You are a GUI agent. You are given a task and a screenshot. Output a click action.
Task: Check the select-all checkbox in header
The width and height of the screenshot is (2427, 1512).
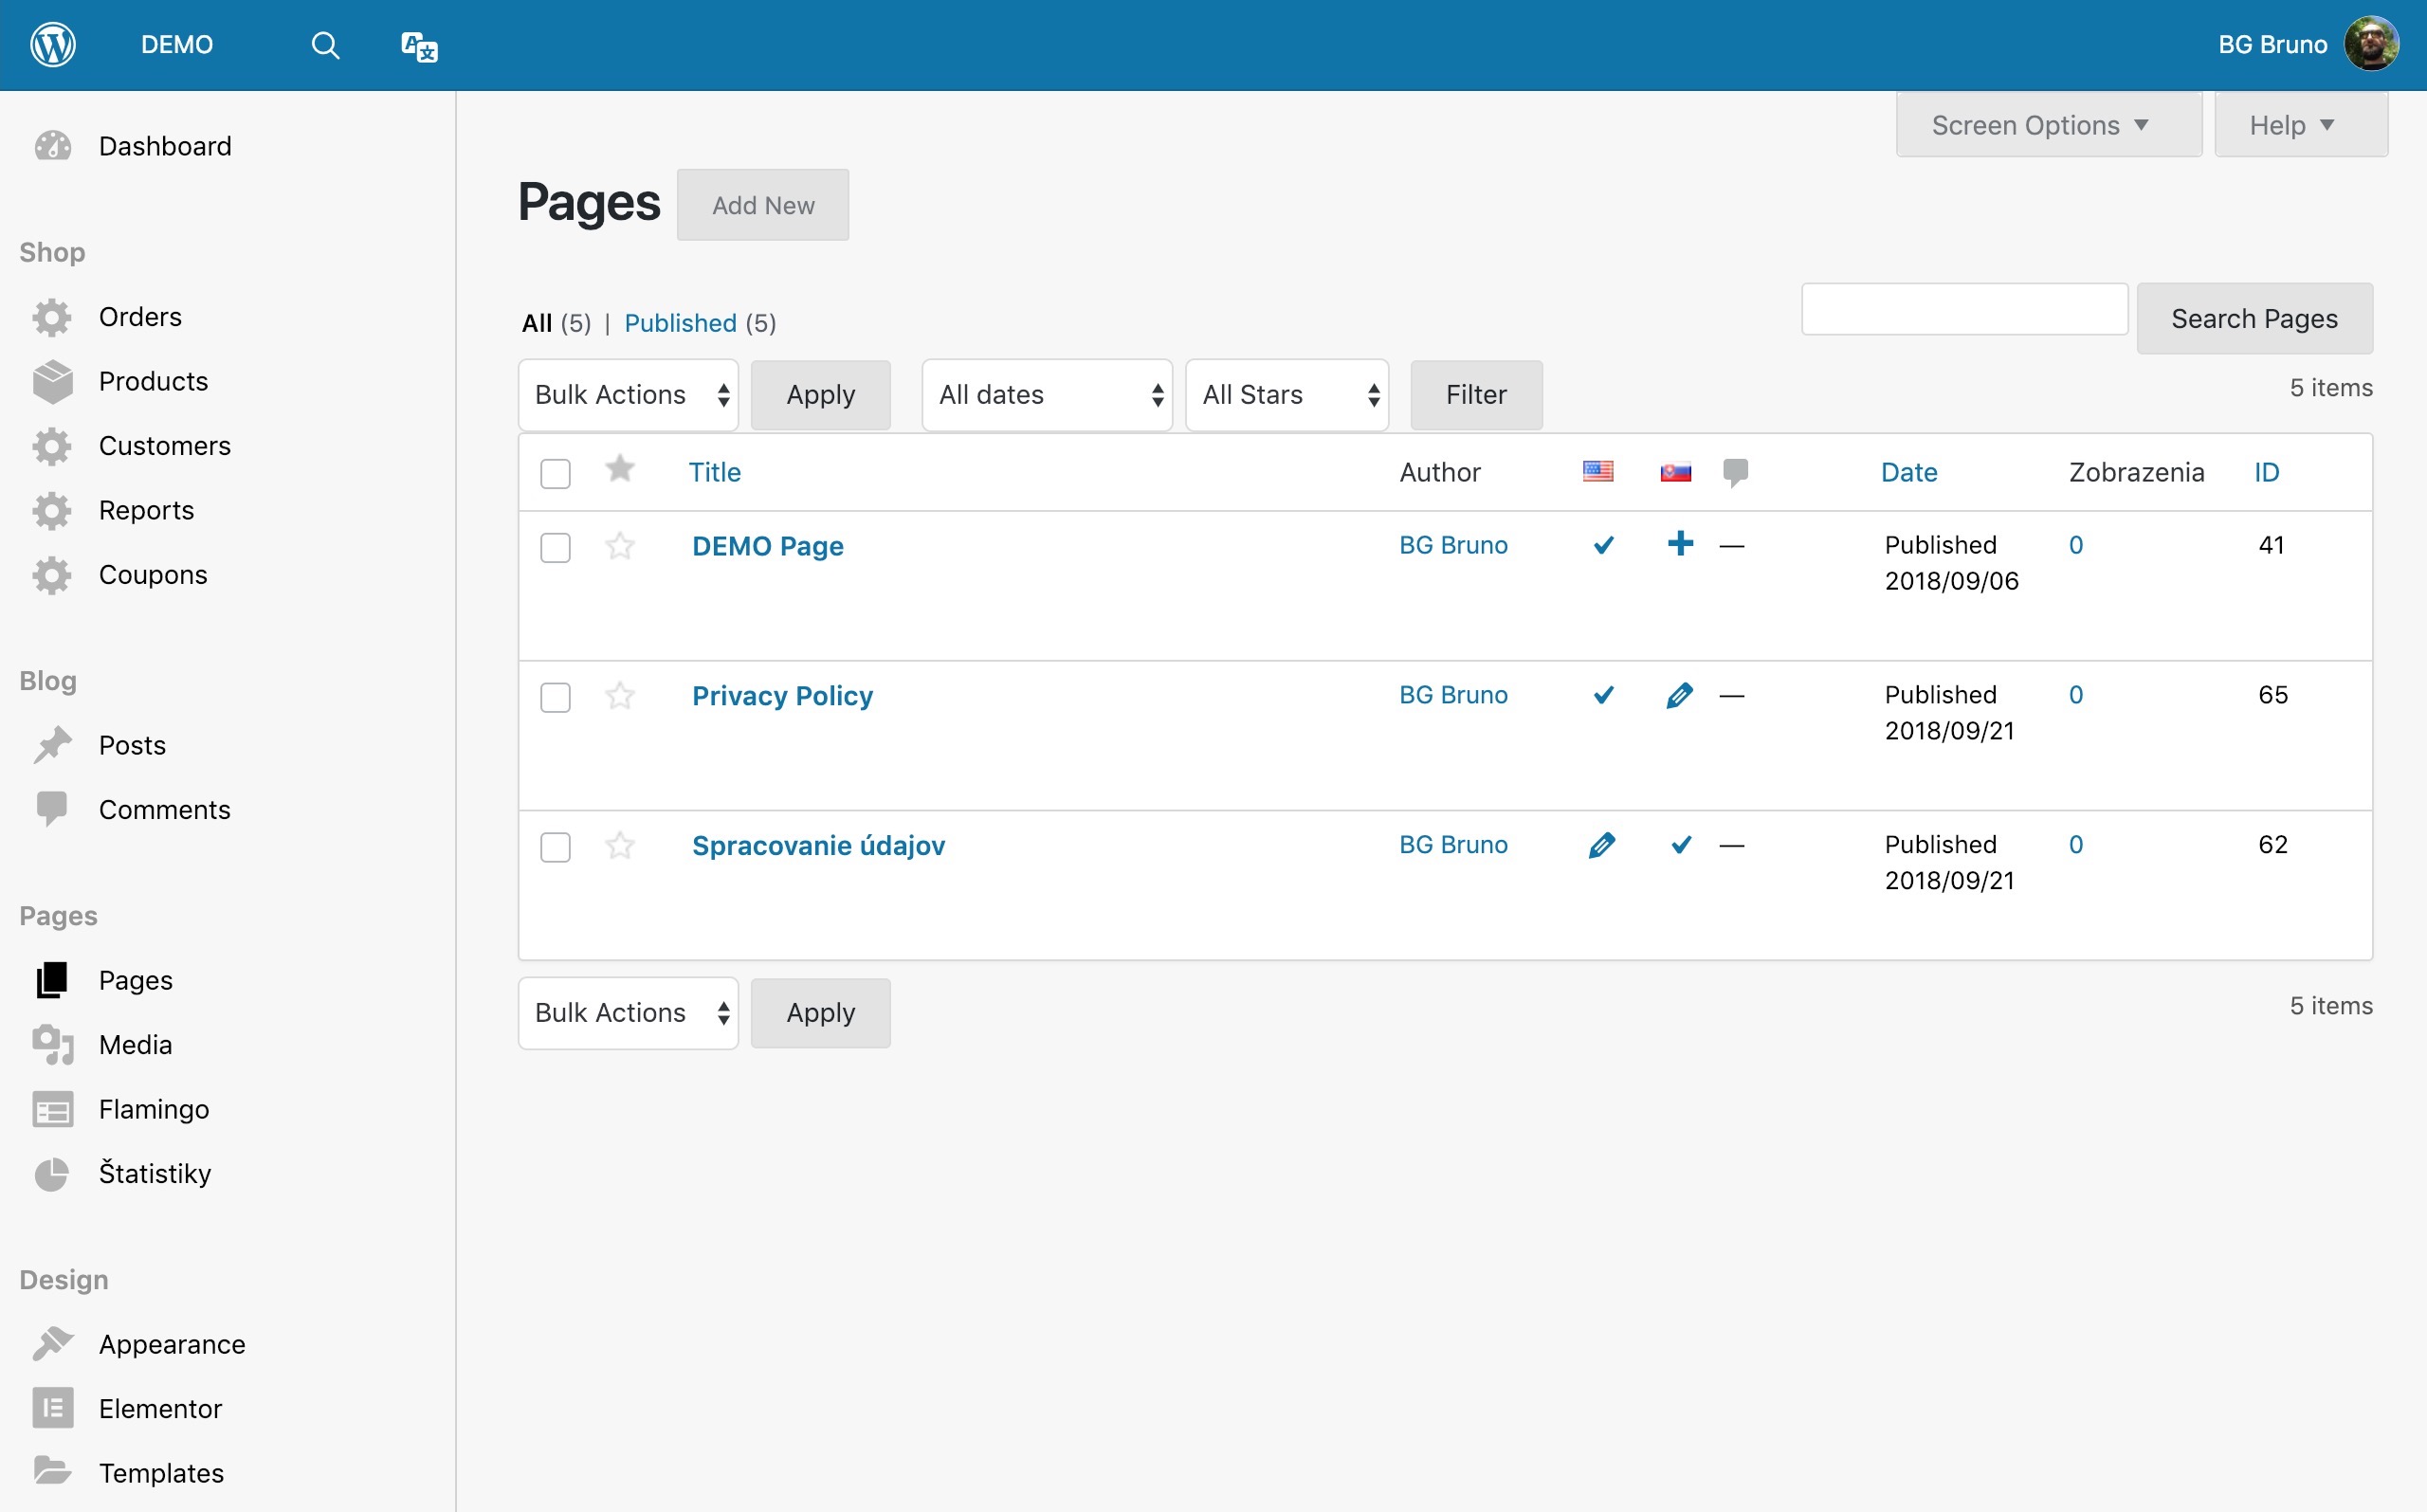(555, 473)
